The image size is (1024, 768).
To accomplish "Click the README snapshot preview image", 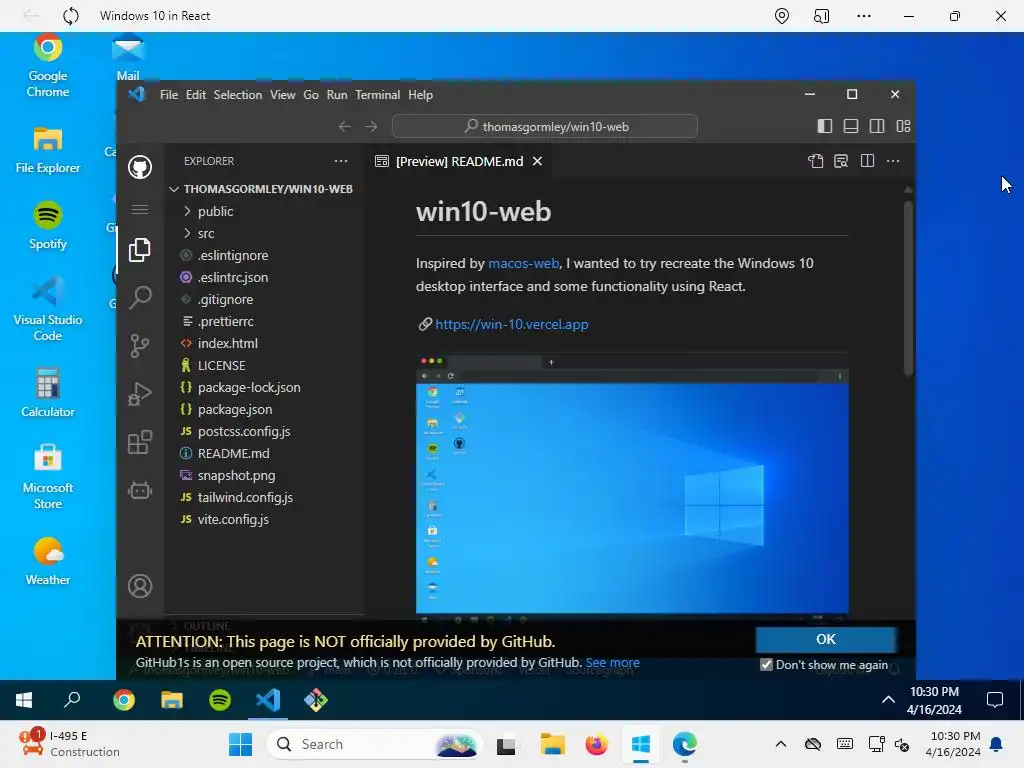I will pyautogui.click(x=632, y=486).
